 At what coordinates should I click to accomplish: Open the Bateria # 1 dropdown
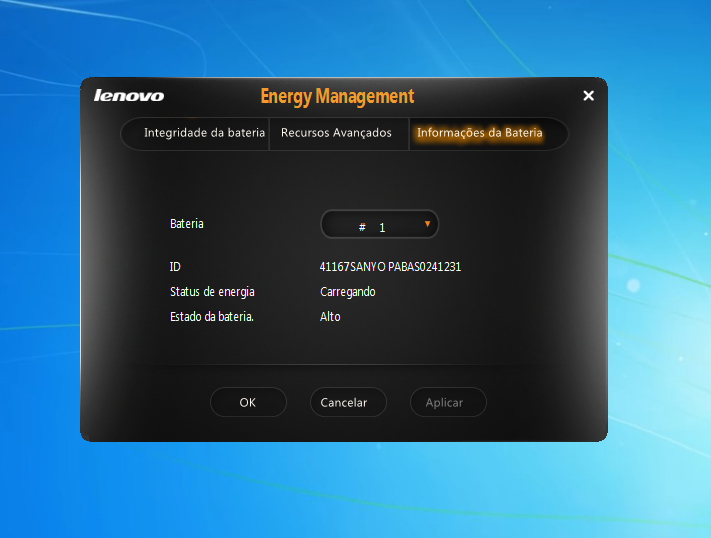point(380,224)
